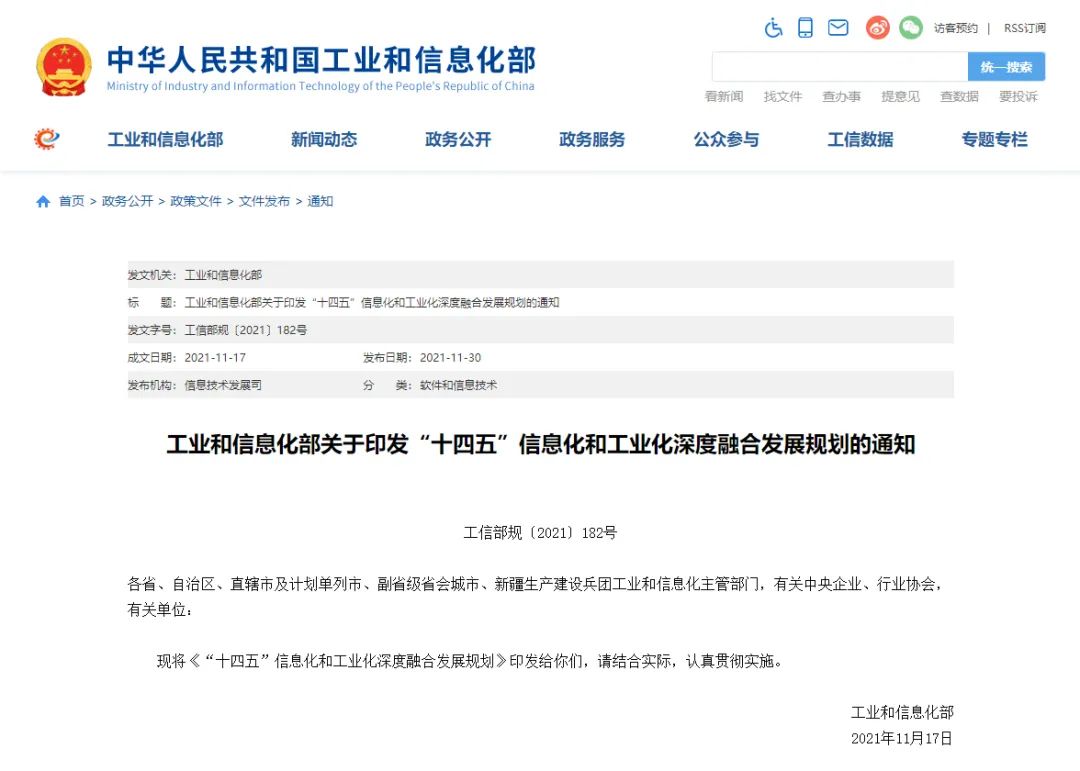Click the 发文机关 value 工业和信息化部
This screenshot has height=771, width=1080.
pos(223,275)
